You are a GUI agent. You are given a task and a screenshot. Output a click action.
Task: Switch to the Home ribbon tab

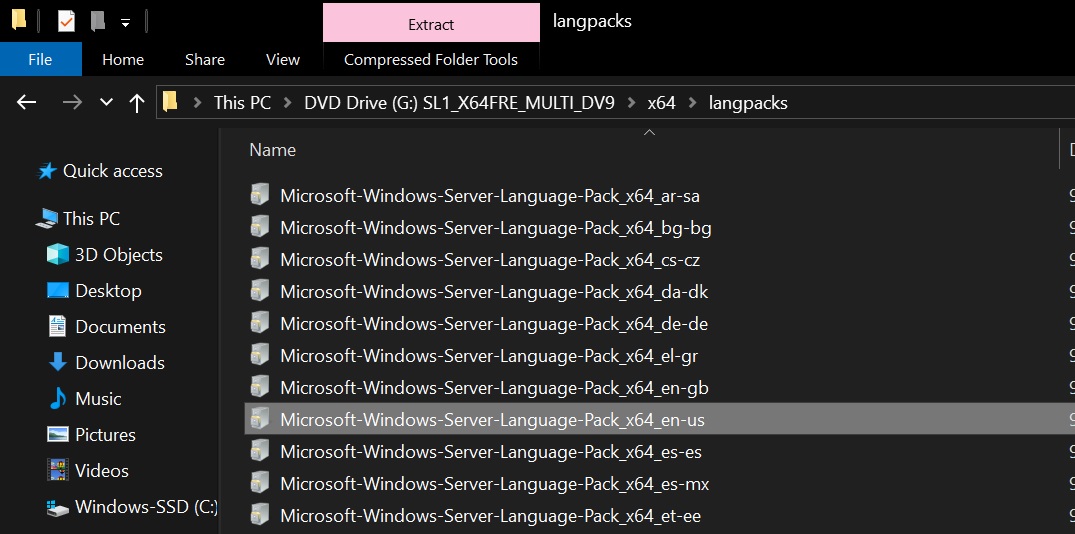[123, 60]
